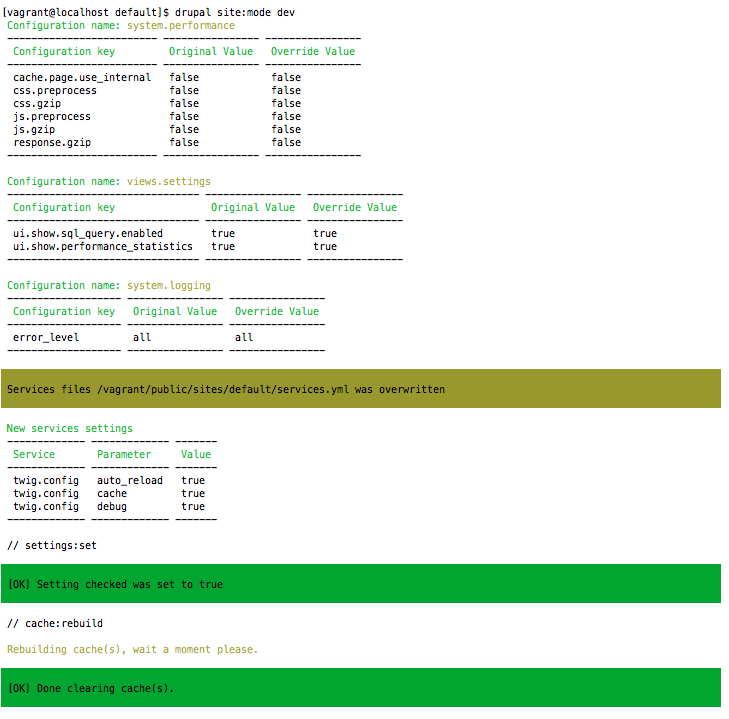The height and width of the screenshot is (719, 729).
Task: Click the key 'error_level'
Action: [x=46, y=338]
